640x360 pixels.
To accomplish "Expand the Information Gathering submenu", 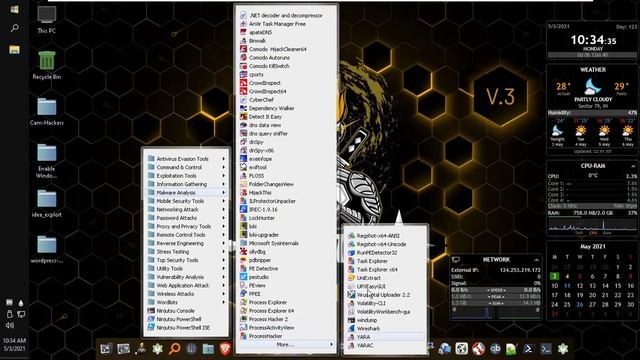I will (187, 184).
